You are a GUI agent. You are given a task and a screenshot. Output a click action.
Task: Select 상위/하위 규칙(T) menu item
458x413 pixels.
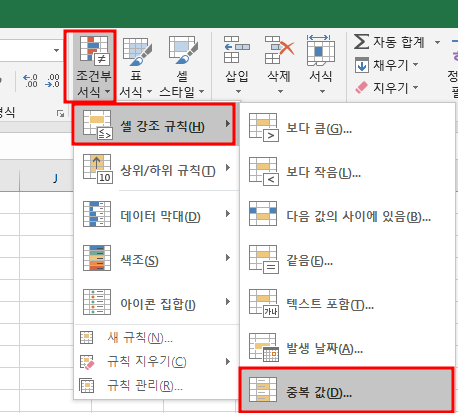[x=156, y=169]
